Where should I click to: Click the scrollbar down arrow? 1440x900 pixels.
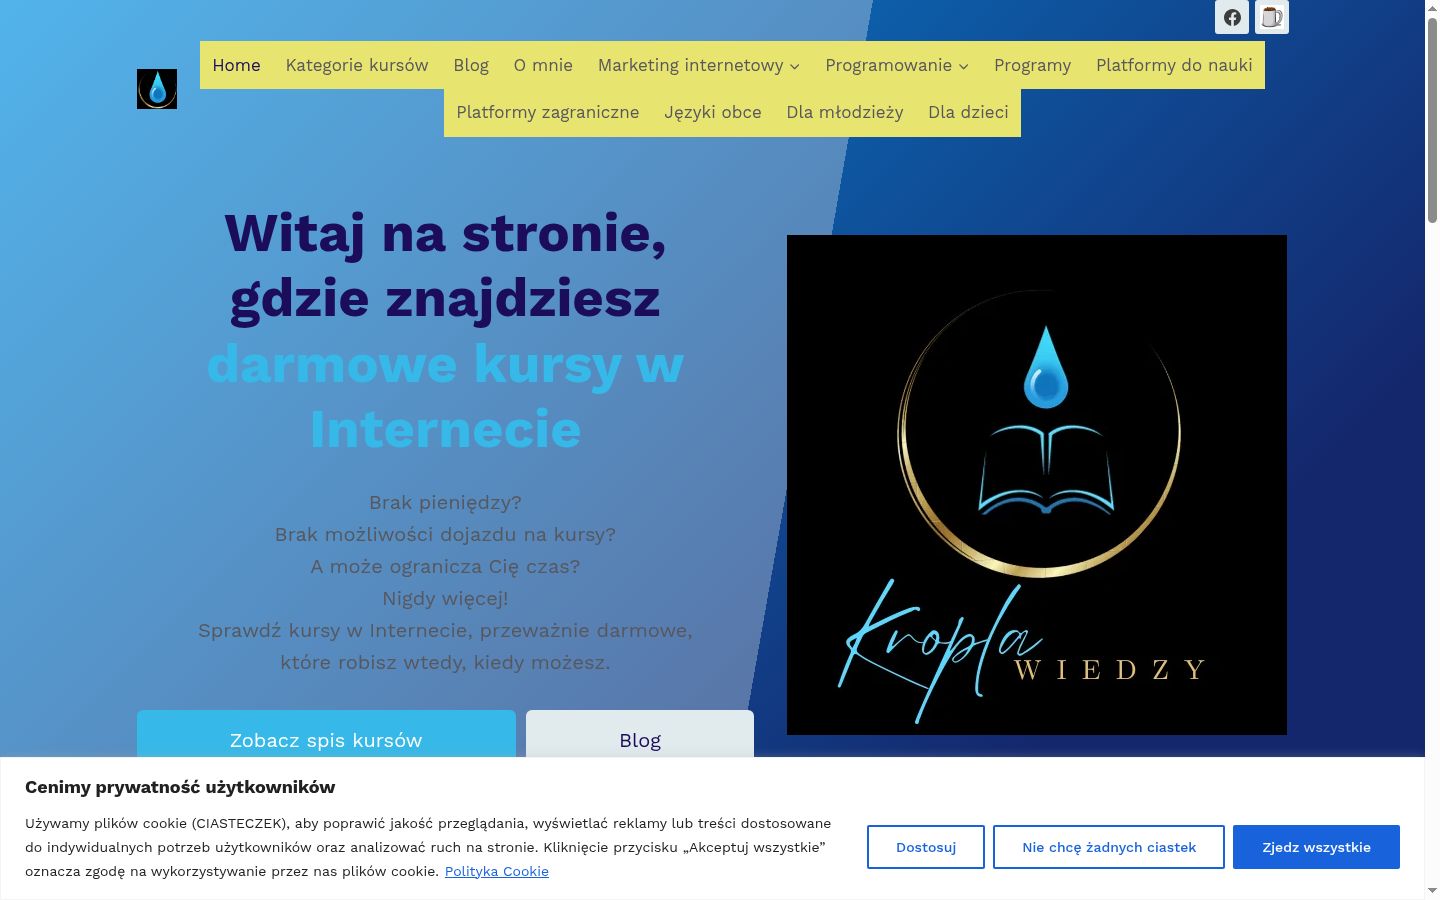[1432, 890]
